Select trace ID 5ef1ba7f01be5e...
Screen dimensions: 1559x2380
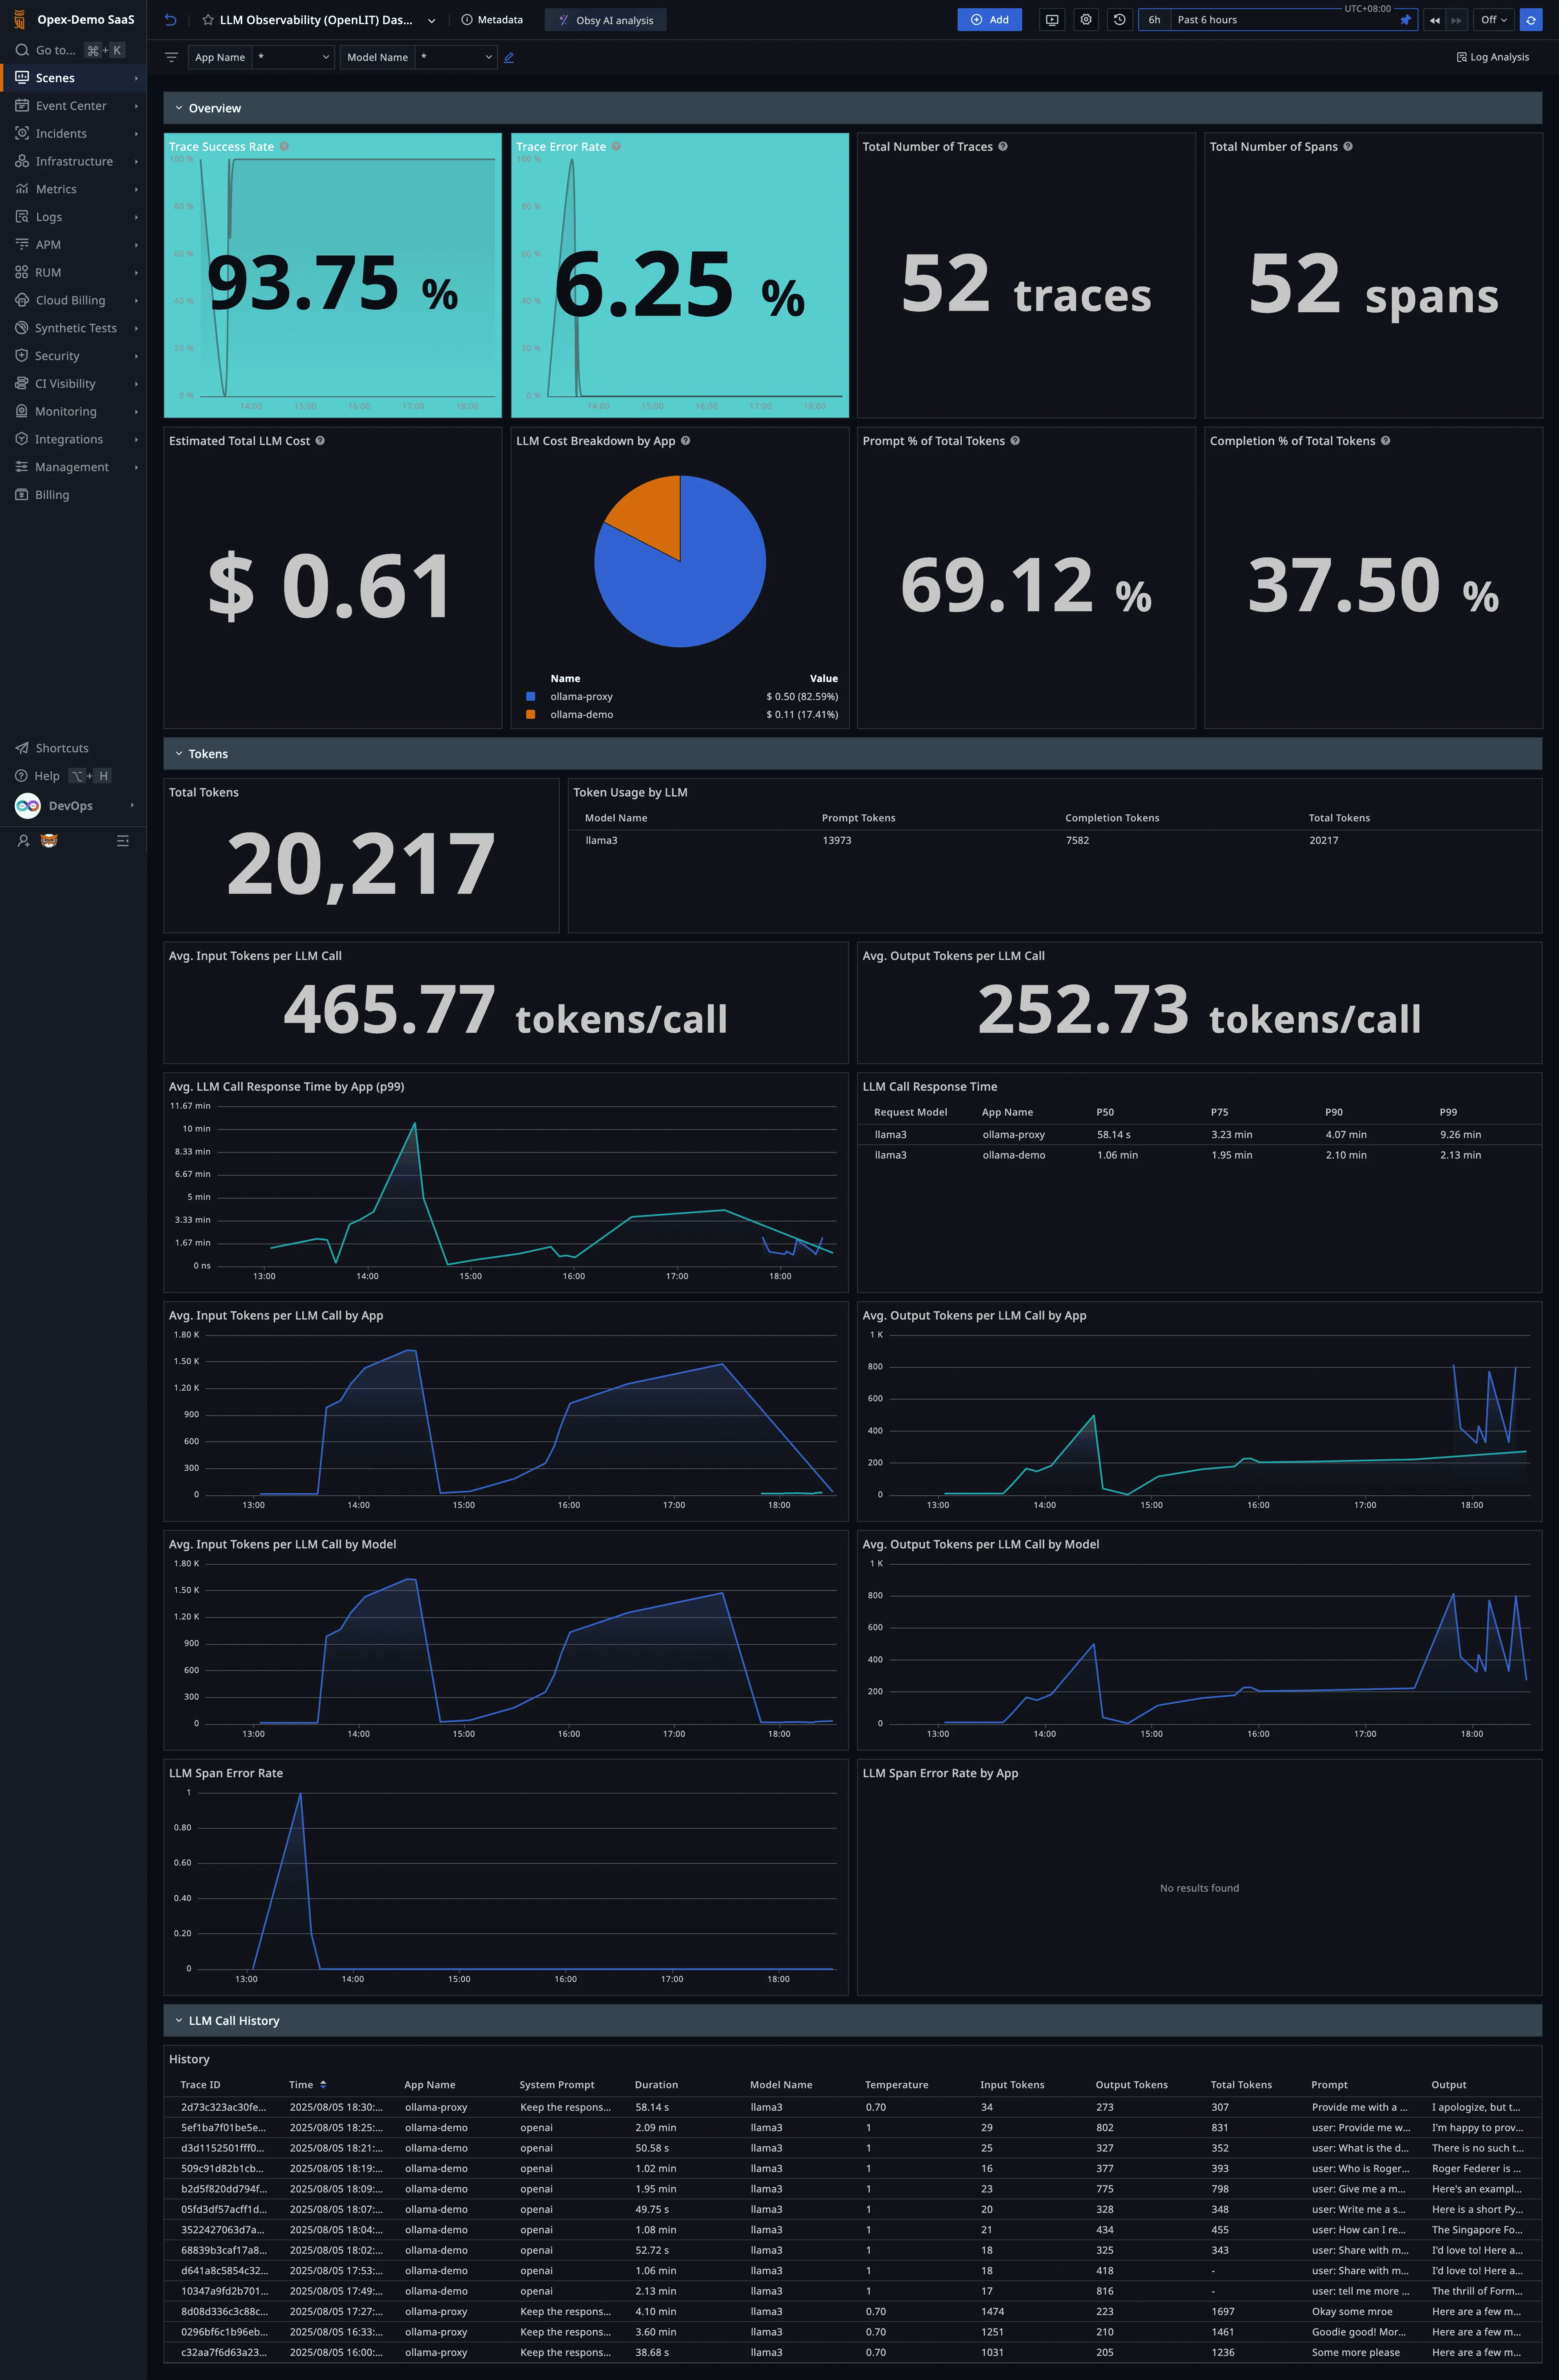[x=223, y=2128]
